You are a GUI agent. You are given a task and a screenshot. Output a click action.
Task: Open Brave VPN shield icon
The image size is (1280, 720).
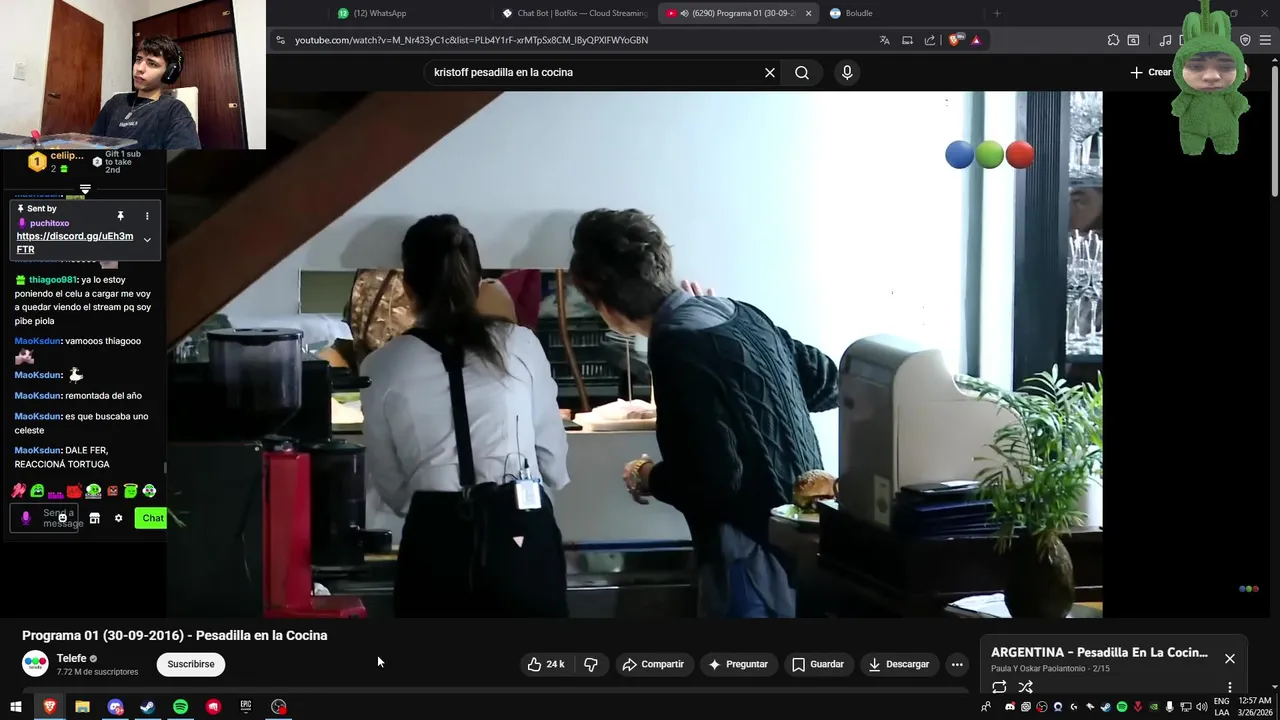tap(1245, 40)
